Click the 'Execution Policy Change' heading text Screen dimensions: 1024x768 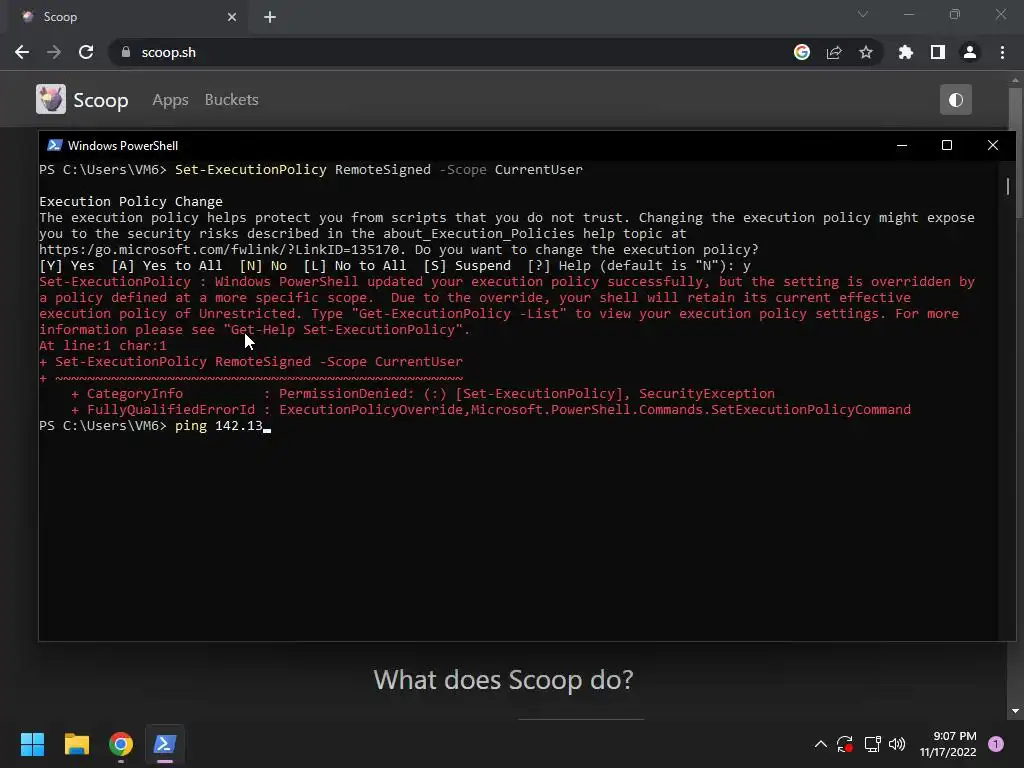pos(131,201)
